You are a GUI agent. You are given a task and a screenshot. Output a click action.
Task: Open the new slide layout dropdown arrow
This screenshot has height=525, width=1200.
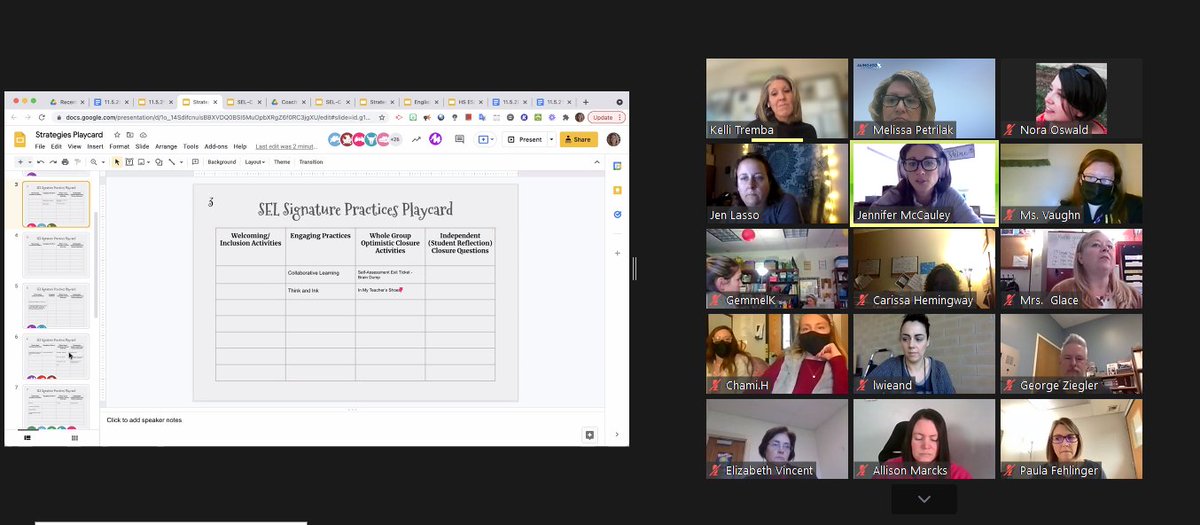[30, 162]
